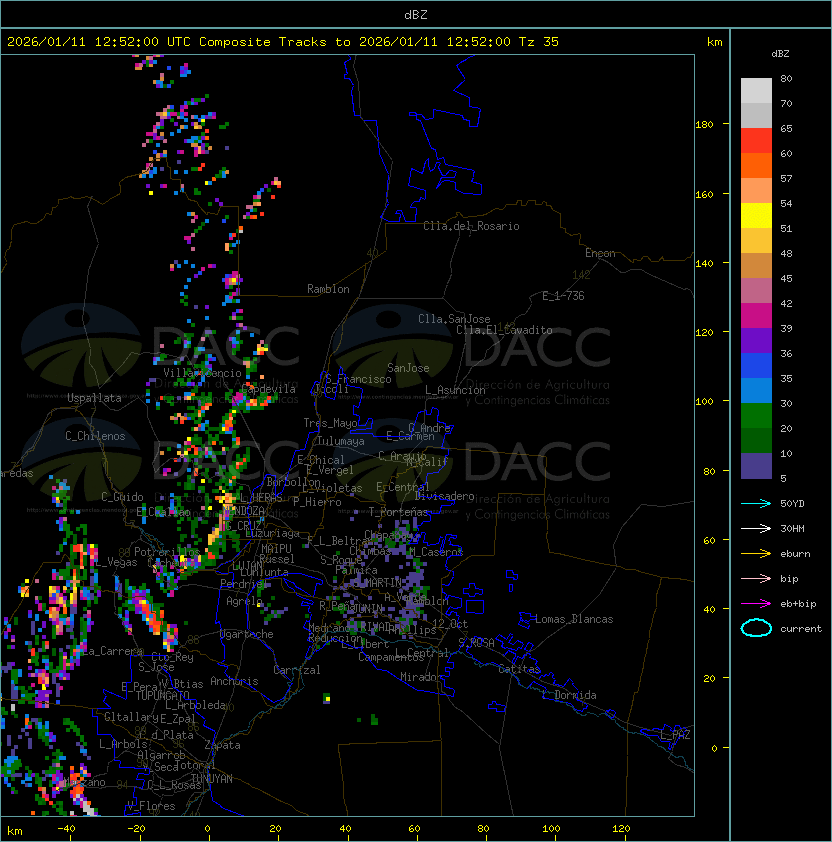The image size is (832, 842).
Task: Click the 'Carrizal' map label
Action: [x=297, y=670]
